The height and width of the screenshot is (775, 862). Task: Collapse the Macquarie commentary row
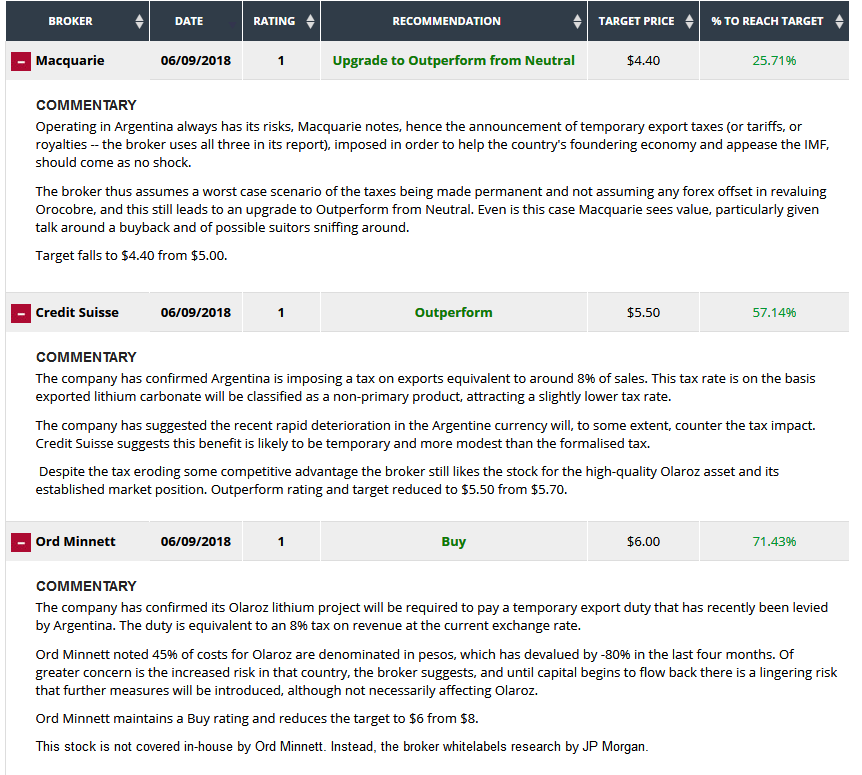[21, 62]
